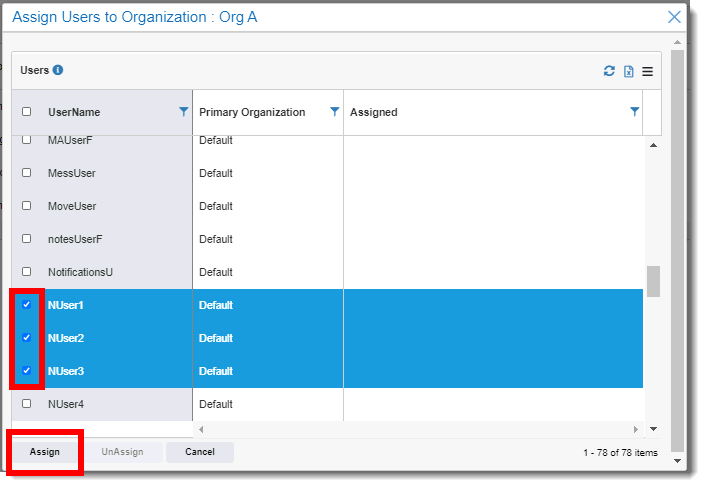This screenshot has height=487, width=705.
Task: Click the Cancel button
Action: click(200, 452)
